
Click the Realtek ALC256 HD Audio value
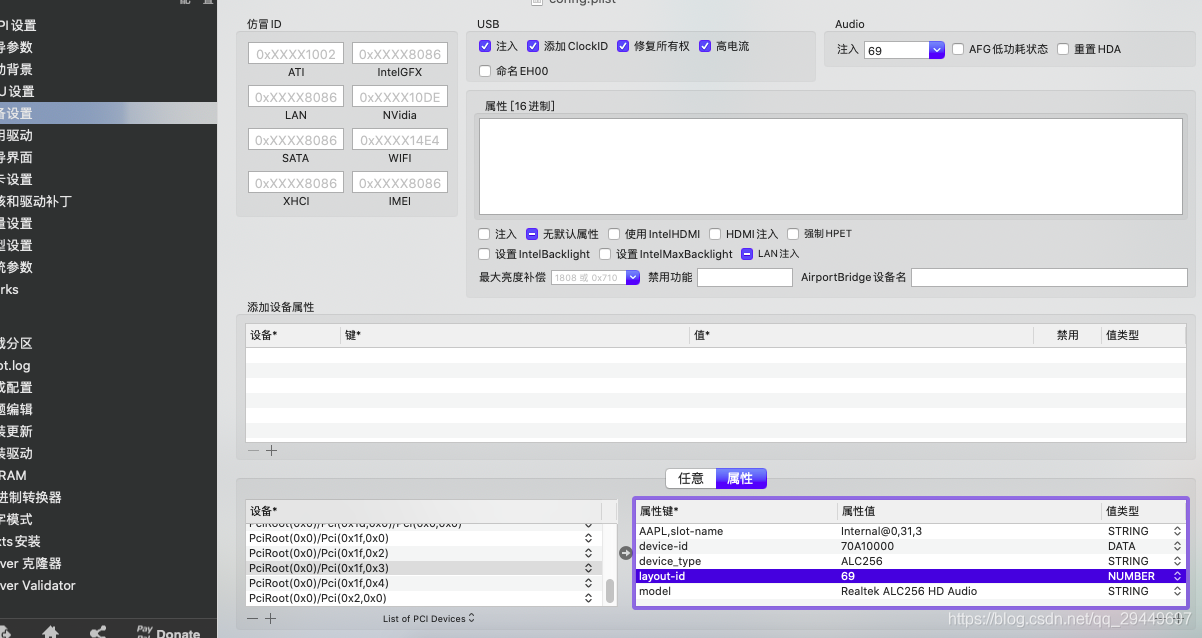coord(909,591)
